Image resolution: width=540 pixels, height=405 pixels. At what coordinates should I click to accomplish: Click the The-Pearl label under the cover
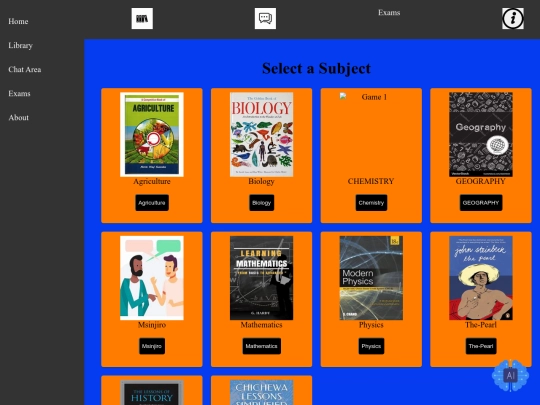click(481, 325)
